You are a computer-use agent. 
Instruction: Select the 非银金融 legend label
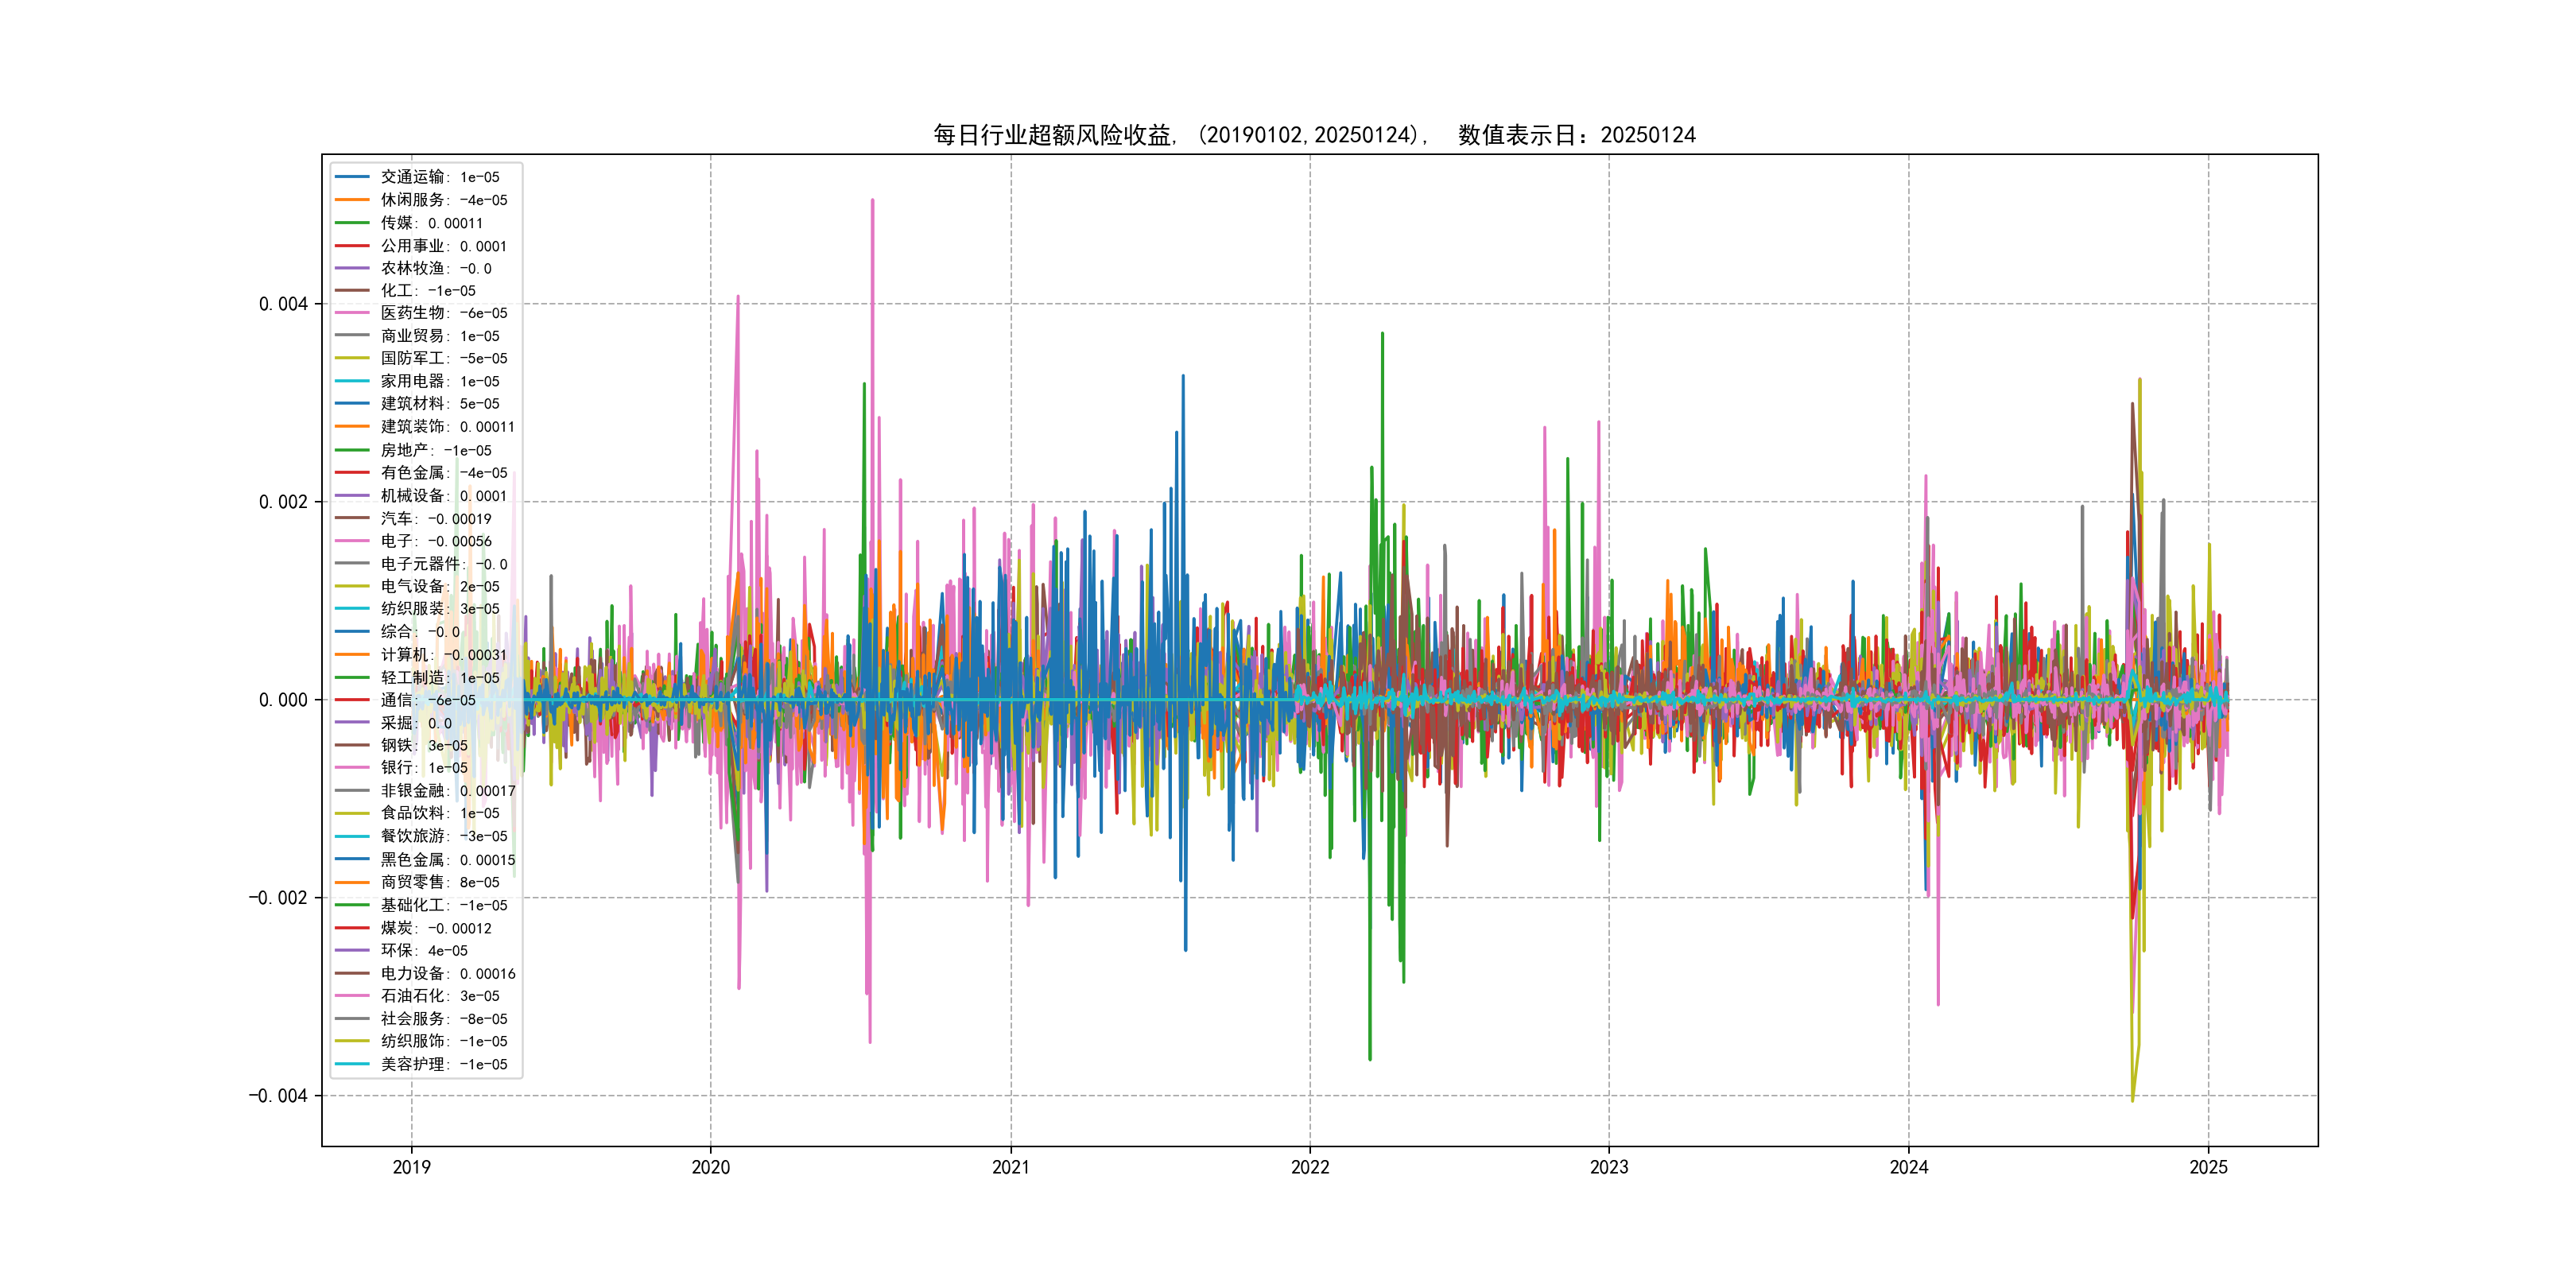tap(447, 791)
